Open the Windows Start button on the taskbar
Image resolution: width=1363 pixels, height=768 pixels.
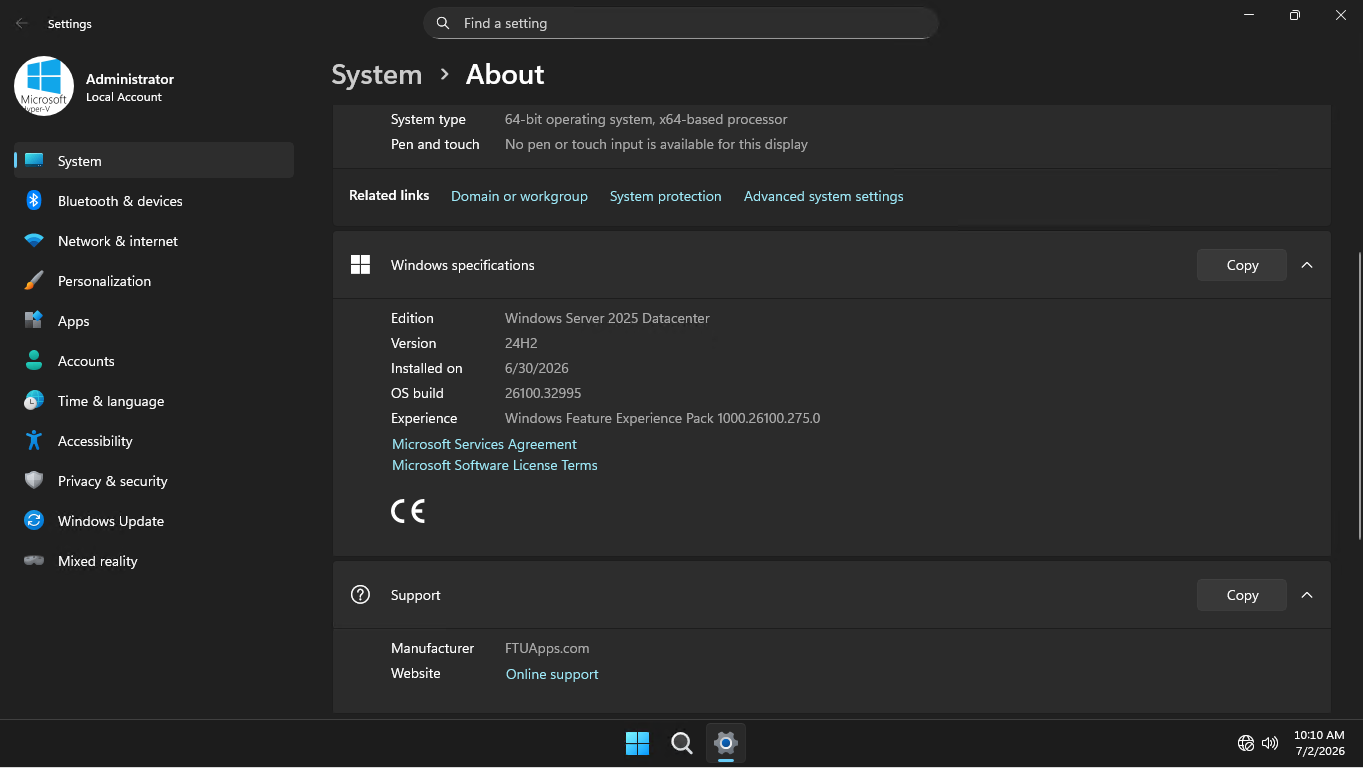point(637,743)
